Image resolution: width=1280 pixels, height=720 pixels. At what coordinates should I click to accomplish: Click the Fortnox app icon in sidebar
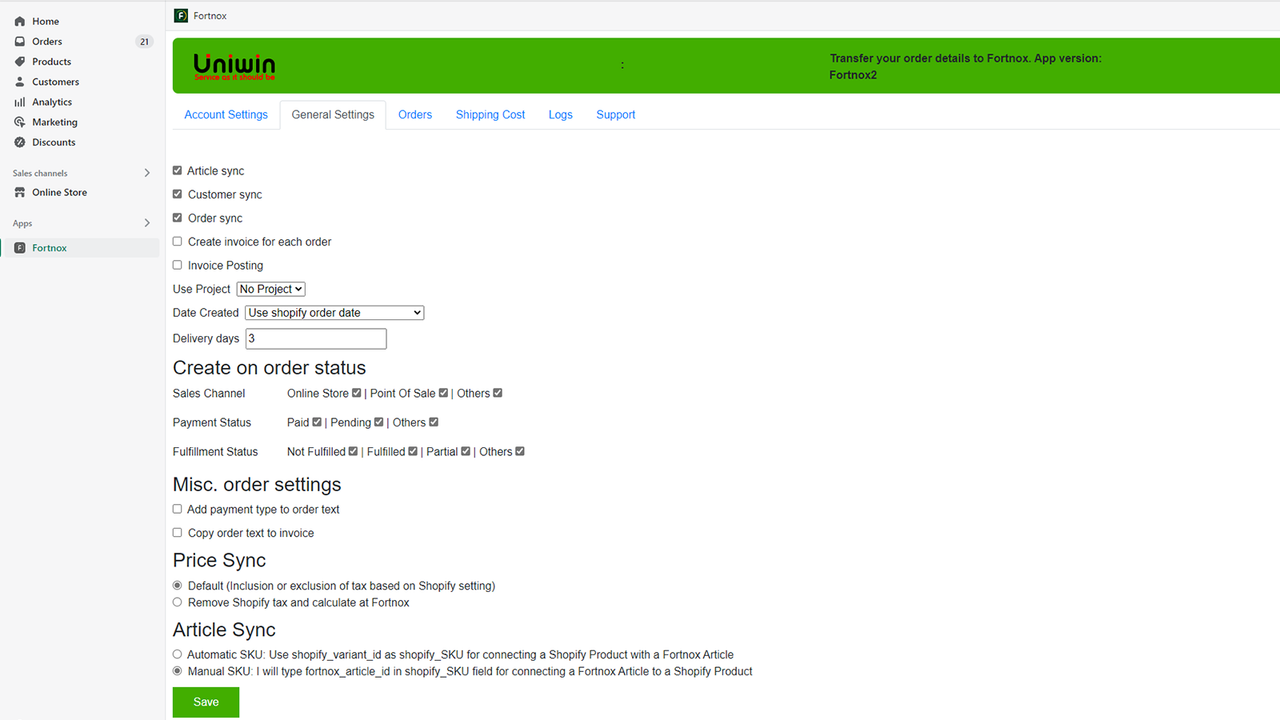[x=20, y=247]
